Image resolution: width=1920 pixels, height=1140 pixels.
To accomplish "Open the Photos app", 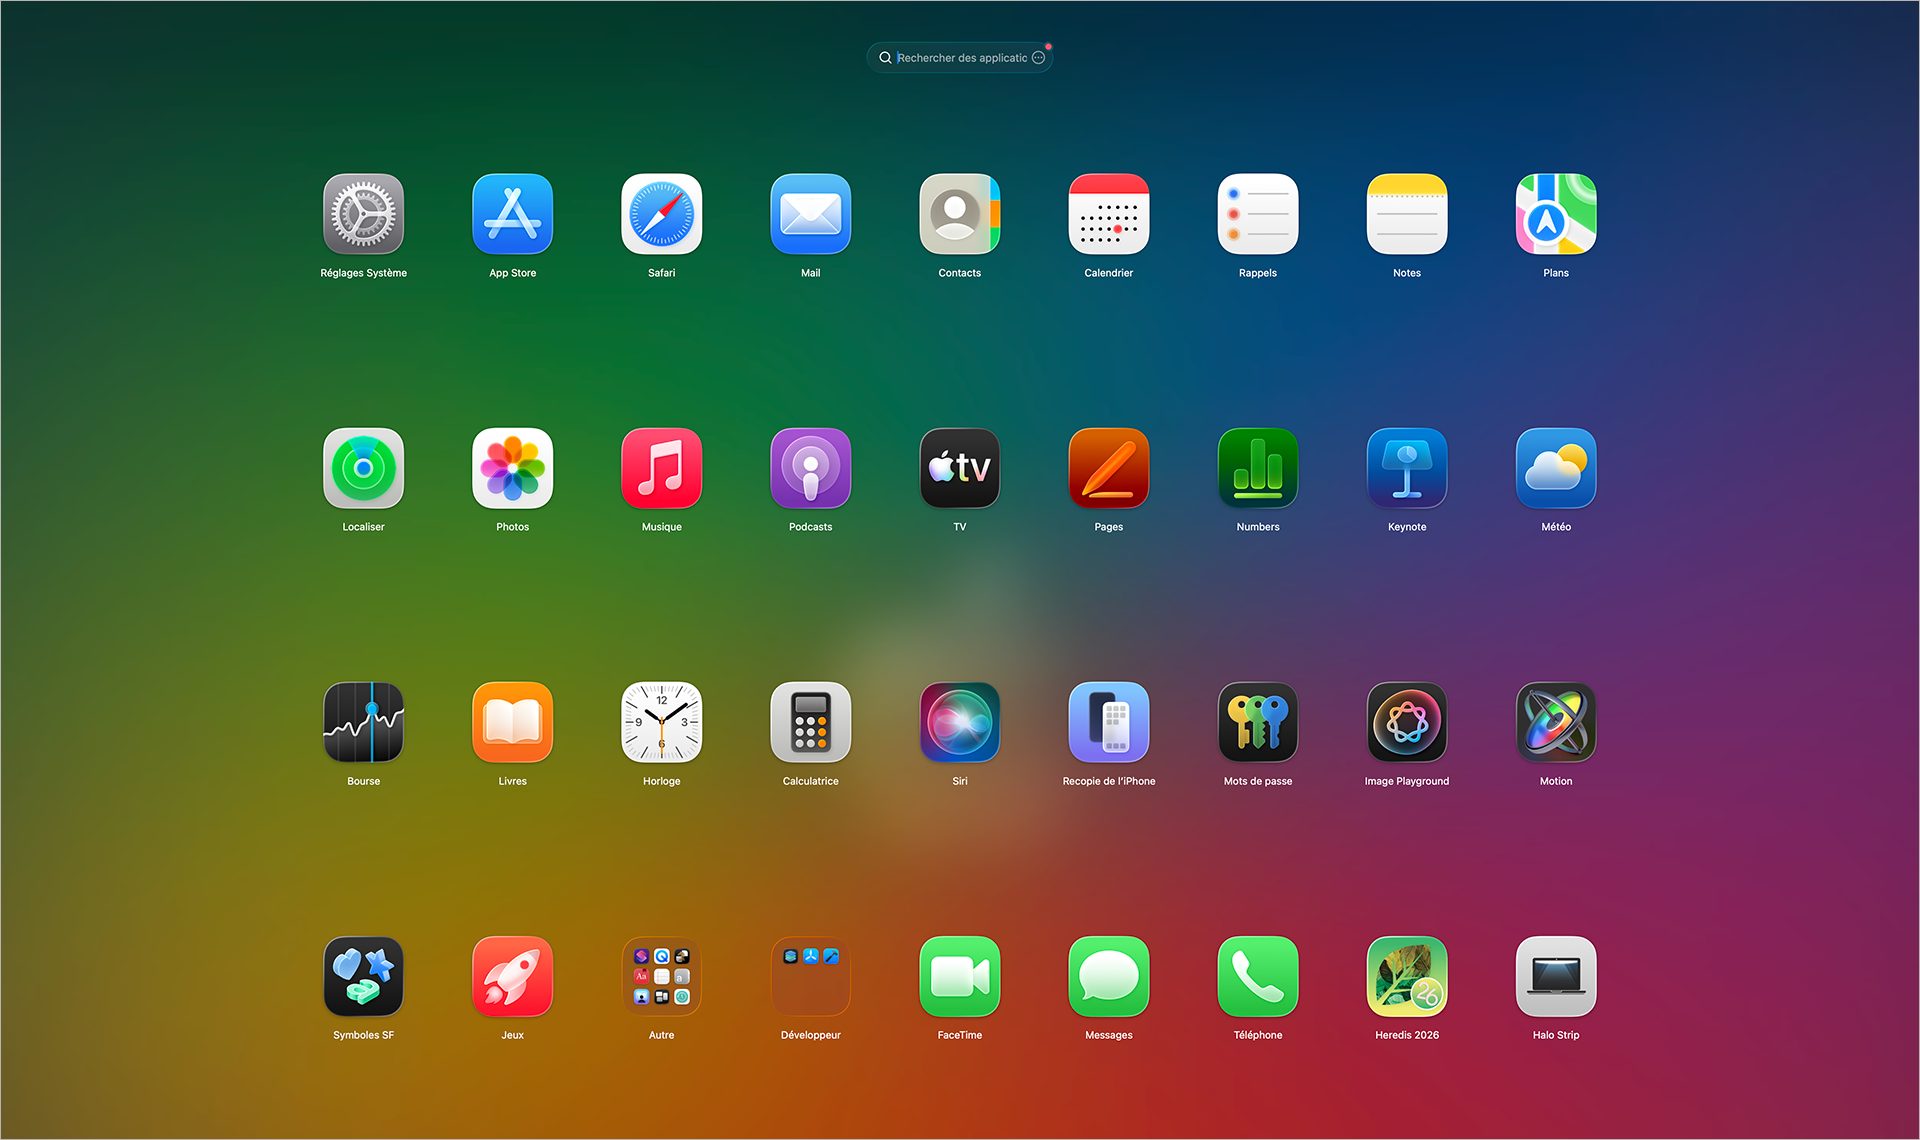I will pos(512,468).
